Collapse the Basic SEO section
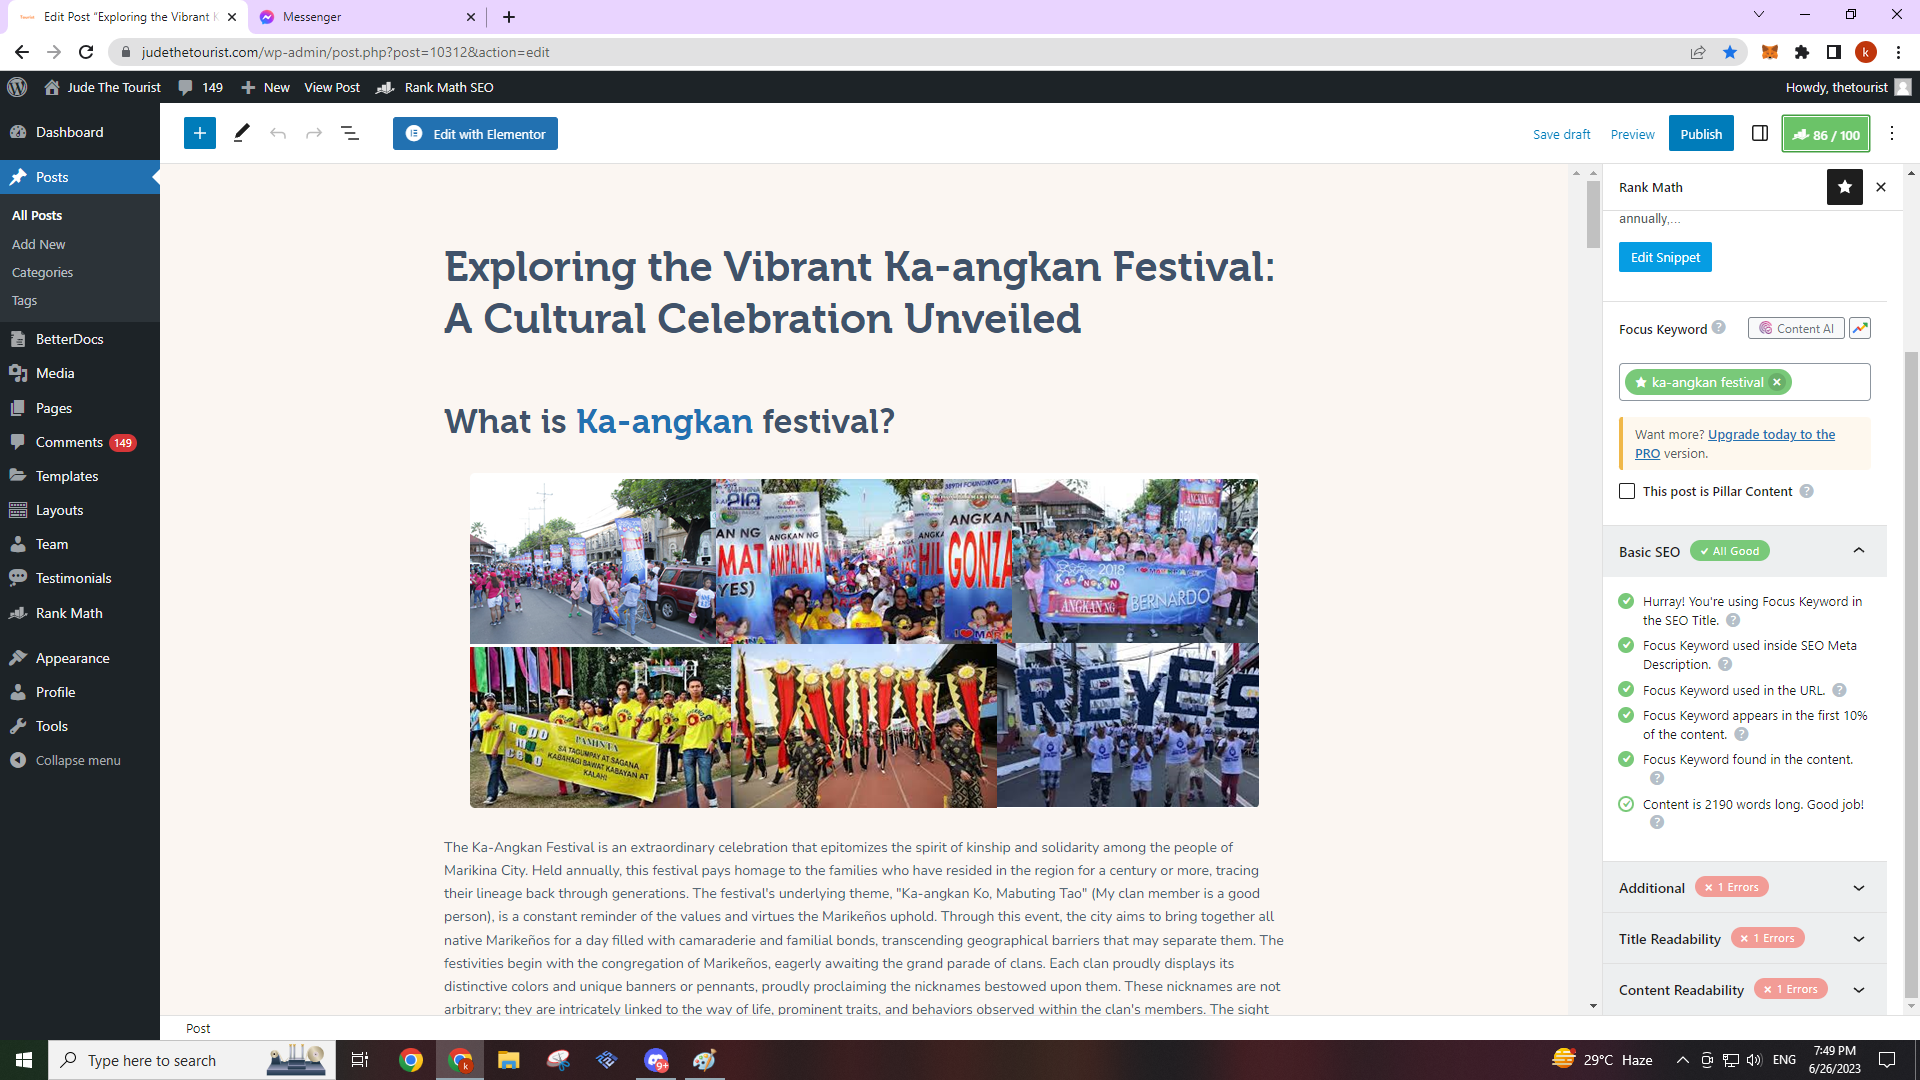The height and width of the screenshot is (1080, 1920). [1858, 551]
